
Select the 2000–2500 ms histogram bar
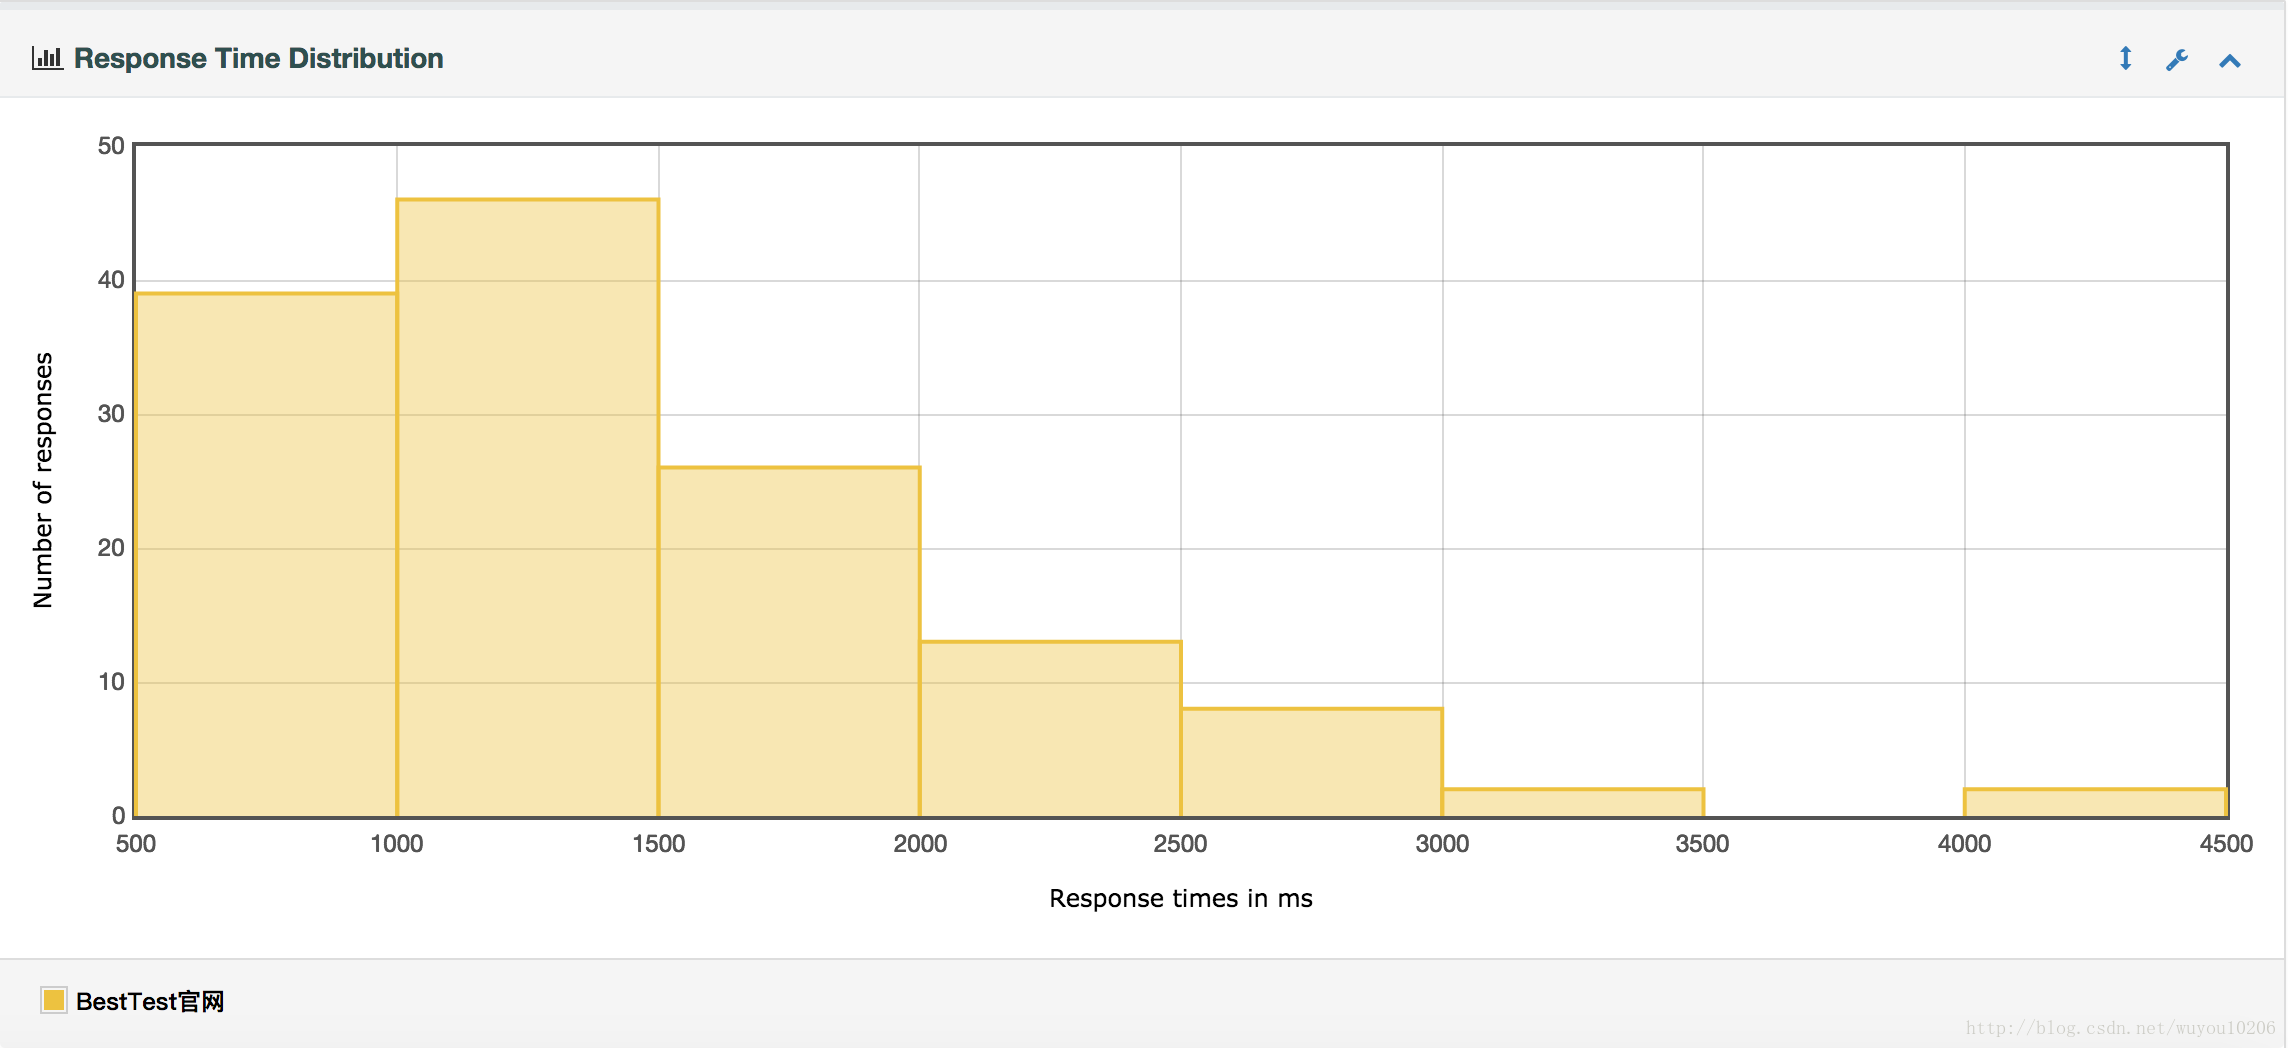click(x=1050, y=729)
